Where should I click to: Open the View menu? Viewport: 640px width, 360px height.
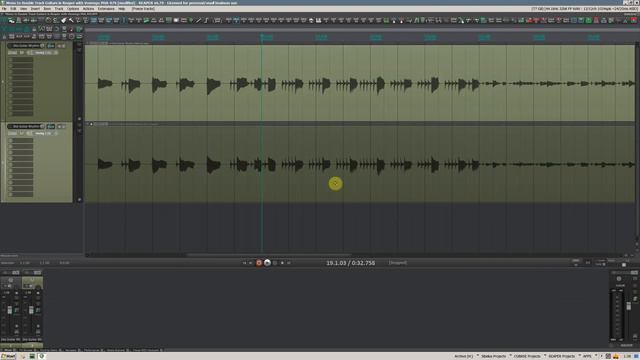[24, 9]
